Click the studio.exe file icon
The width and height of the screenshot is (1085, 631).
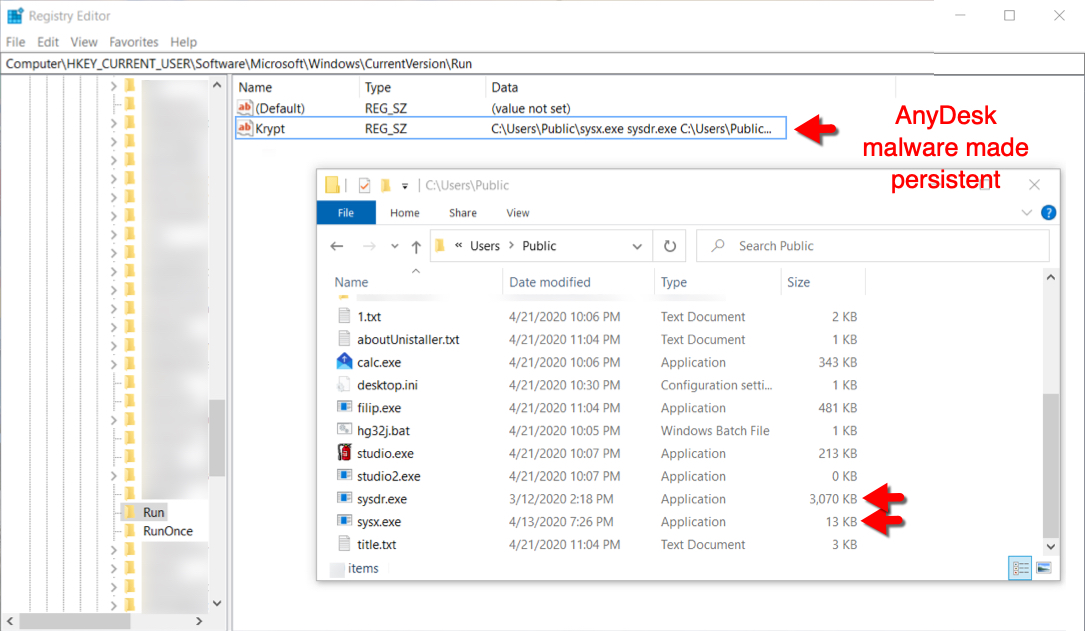pyautogui.click(x=344, y=453)
